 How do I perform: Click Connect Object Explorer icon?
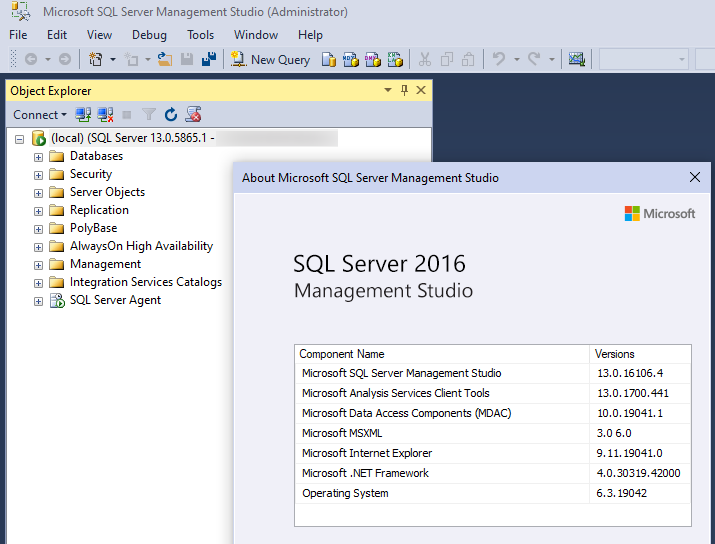coord(83,114)
